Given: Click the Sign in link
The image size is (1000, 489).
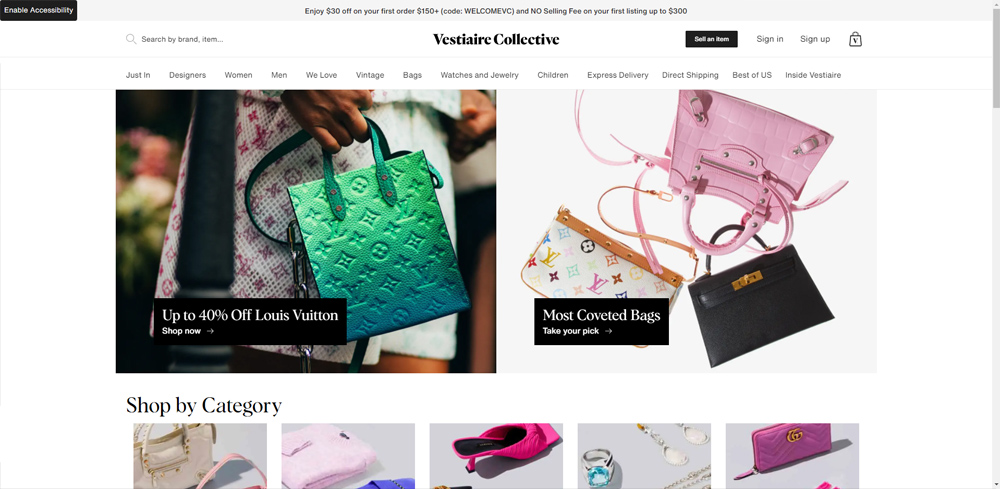Looking at the screenshot, I should pos(770,39).
